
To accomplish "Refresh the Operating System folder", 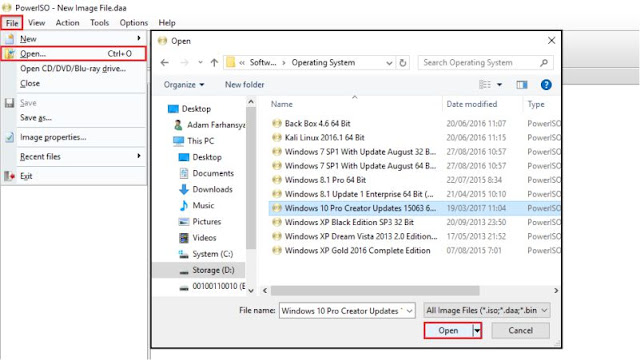I will pos(403,63).
